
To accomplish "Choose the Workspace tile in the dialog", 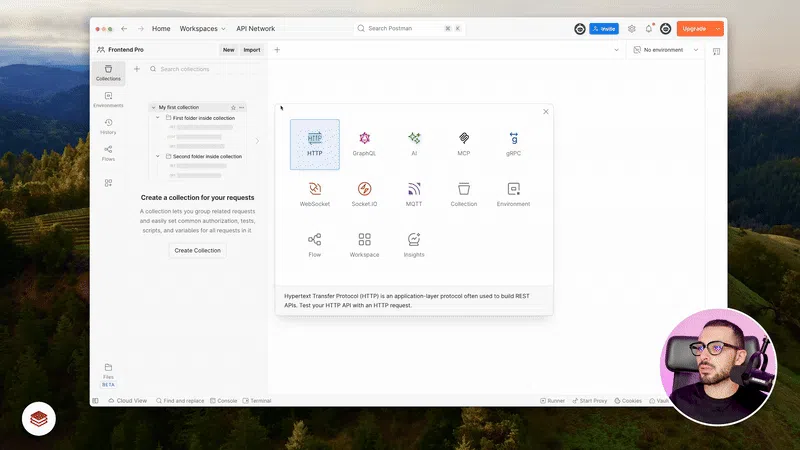I will pyautogui.click(x=364, y=245).
